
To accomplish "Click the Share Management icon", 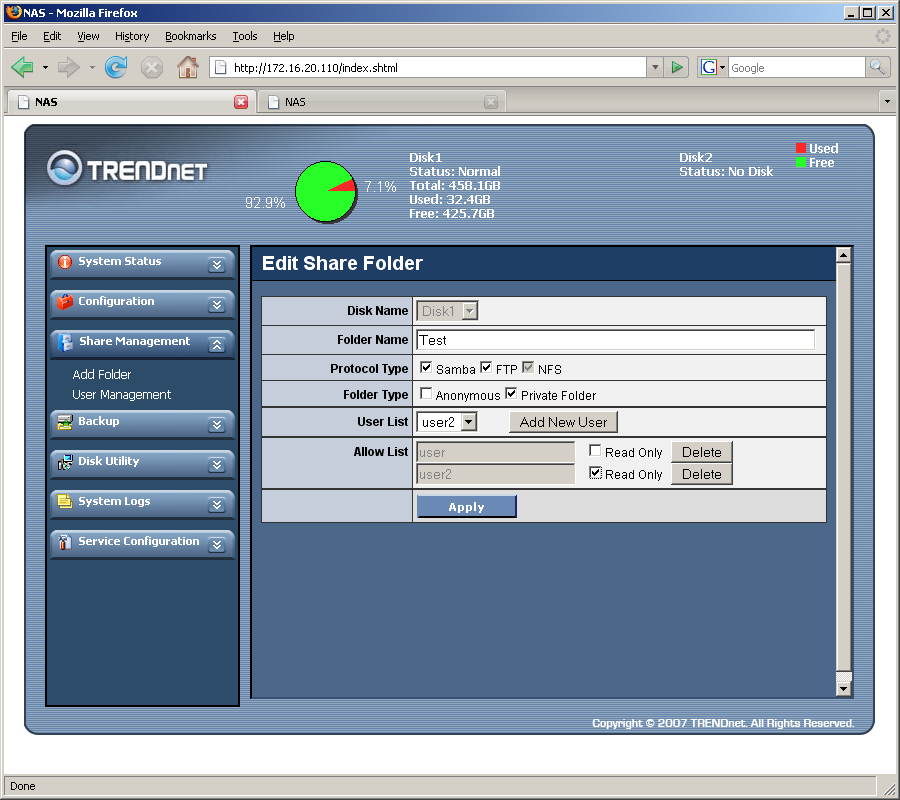I will 65,342.
